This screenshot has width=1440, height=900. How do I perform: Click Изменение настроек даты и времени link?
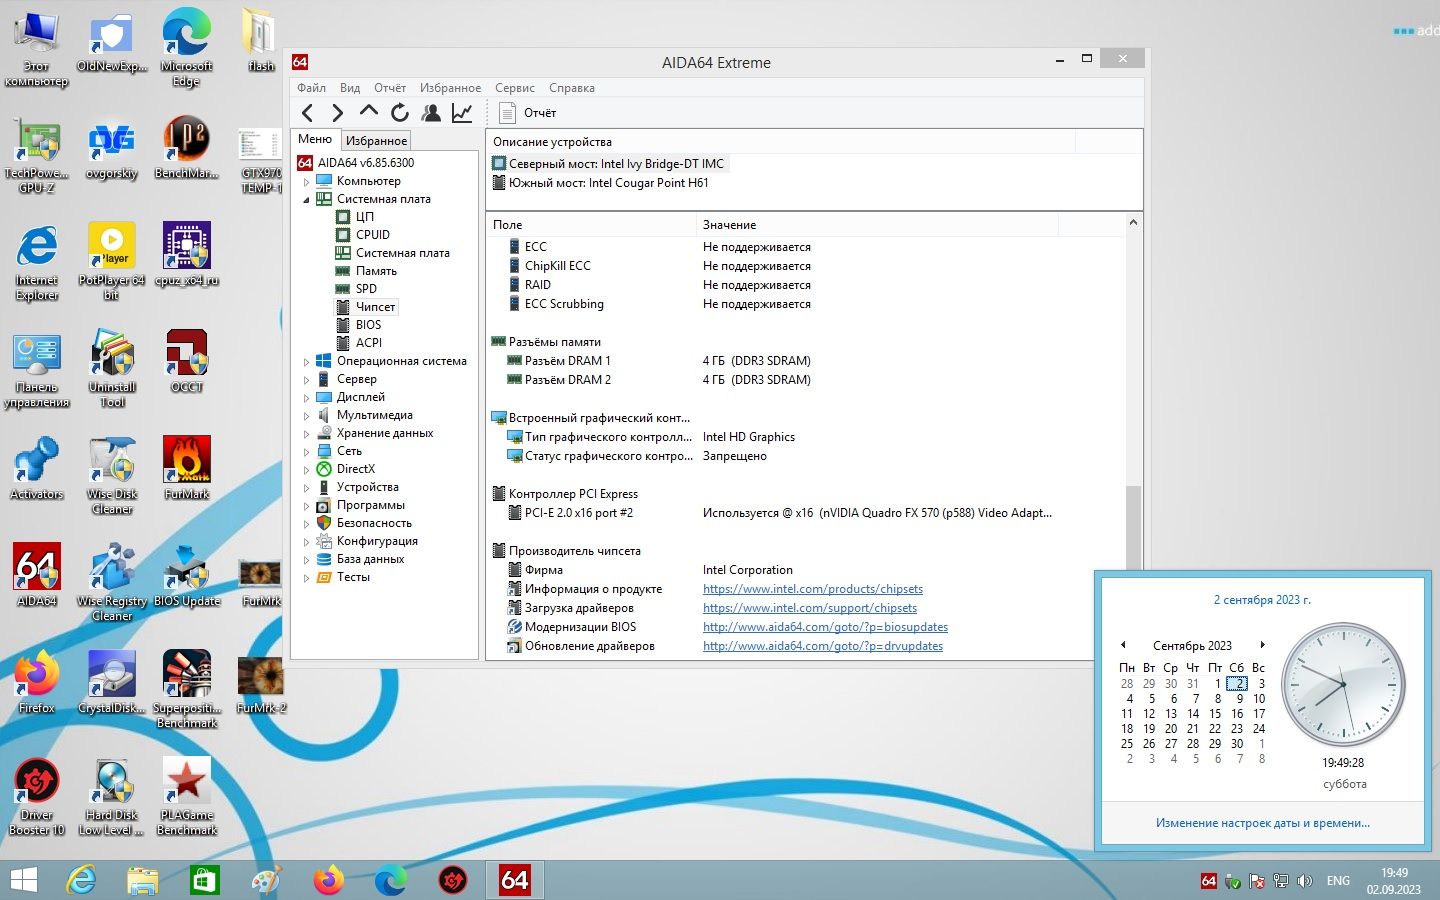(1263, 823)
